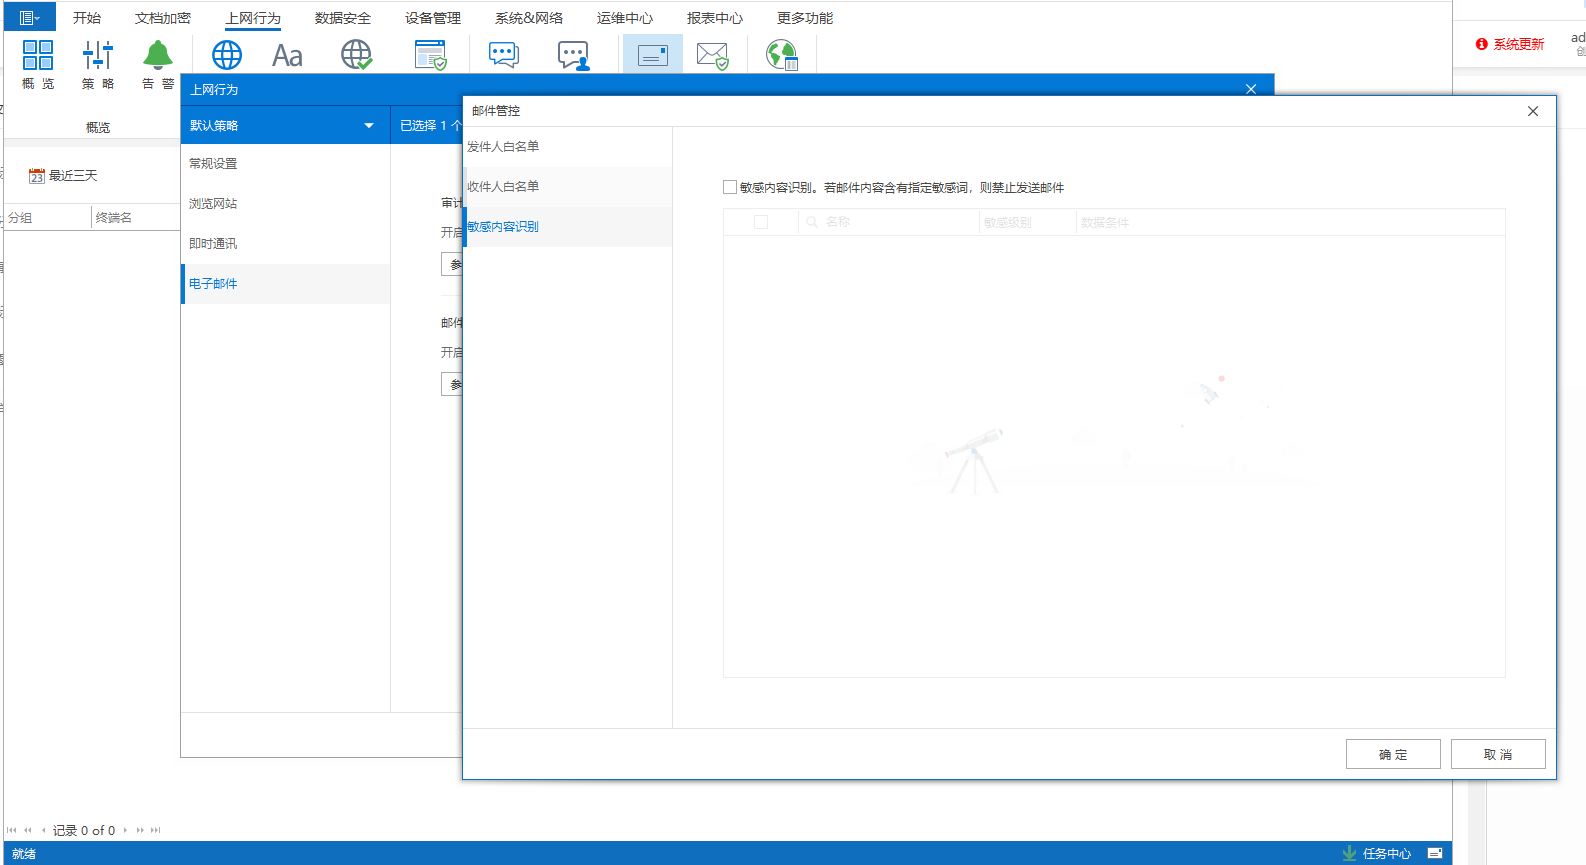Click the 系统更新 link
The height and width of the screenshot is (865, 1586).
(x=1519, y=44)
